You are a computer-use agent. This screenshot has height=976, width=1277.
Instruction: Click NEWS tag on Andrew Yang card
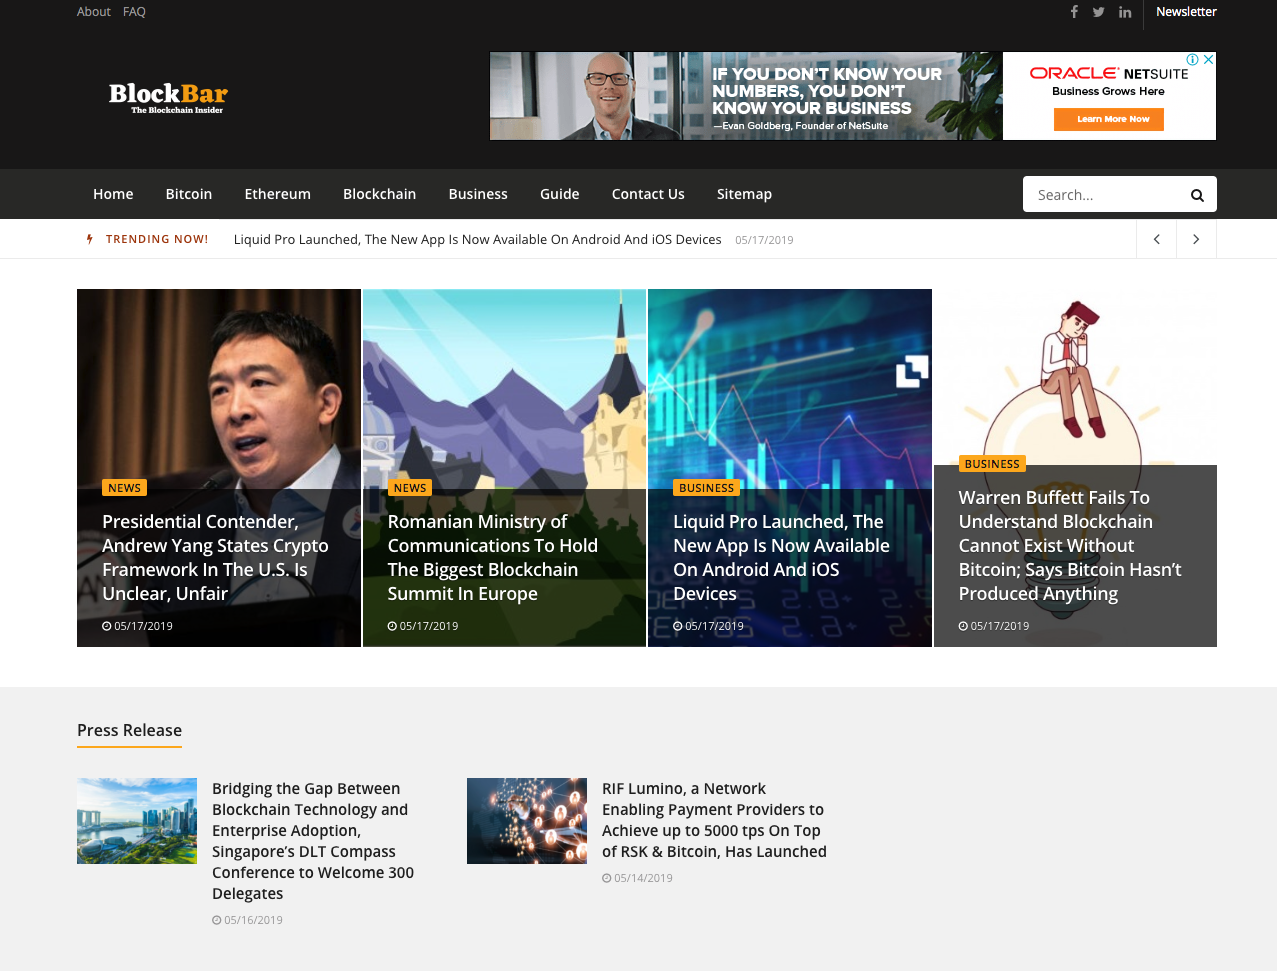tap(125, 488)
